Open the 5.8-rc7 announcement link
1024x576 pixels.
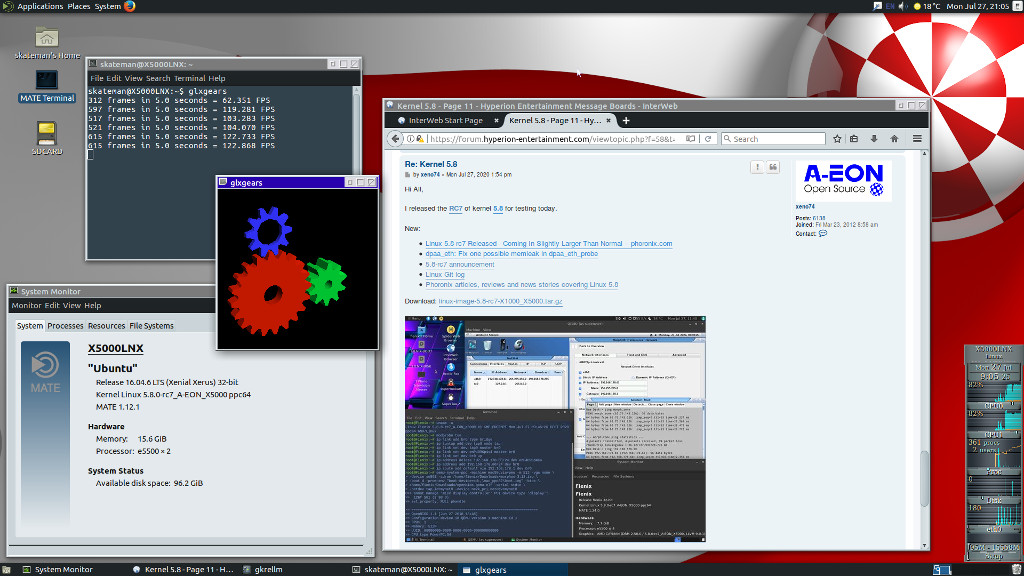[x=460, y=264]
